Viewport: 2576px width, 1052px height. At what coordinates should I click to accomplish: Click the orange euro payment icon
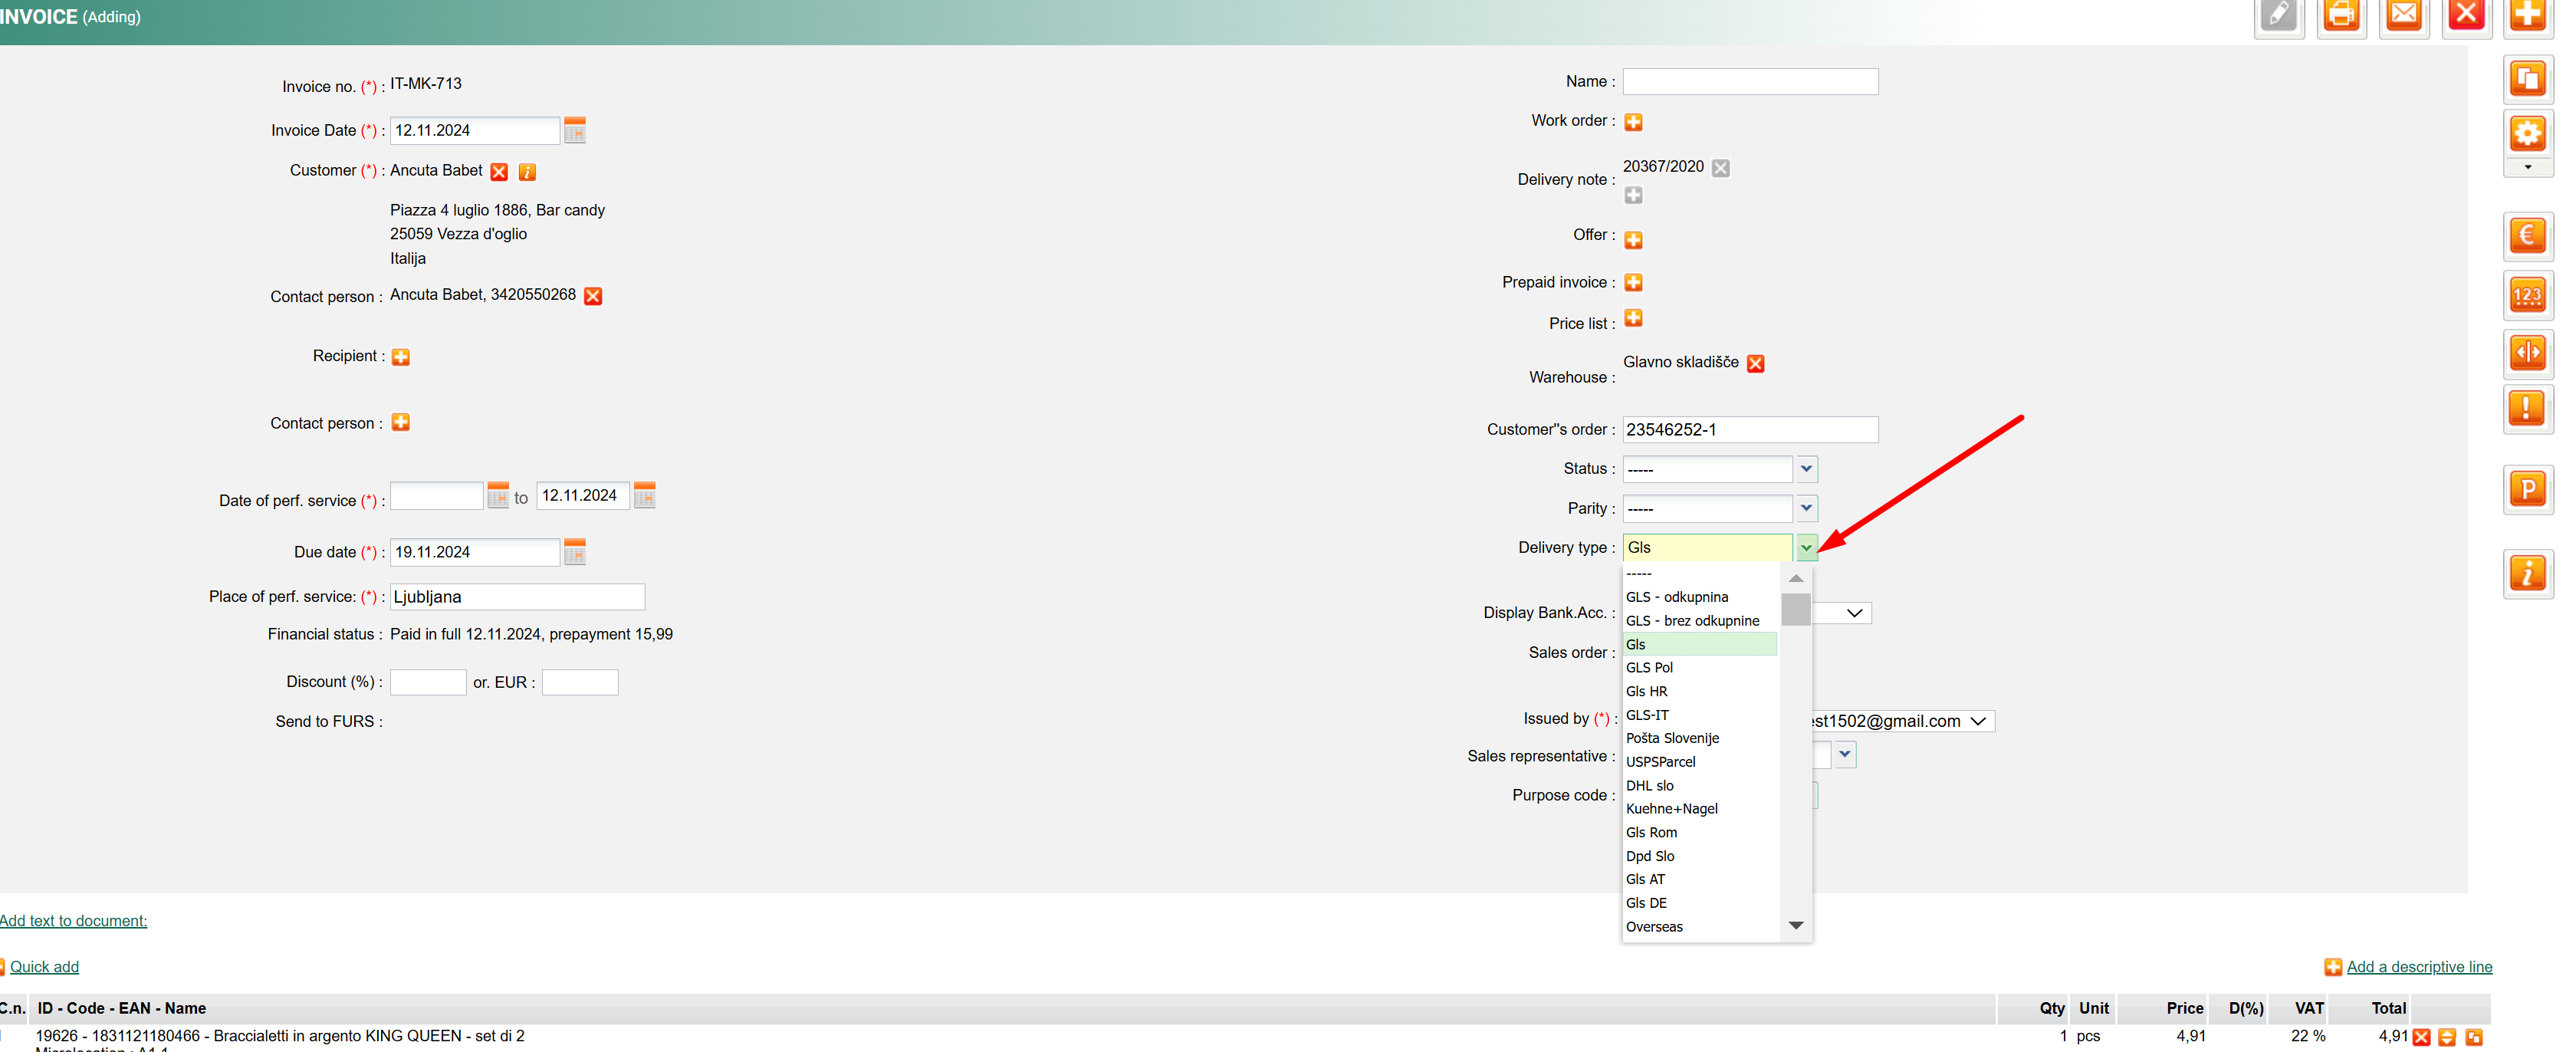pyautogui.click(x=2527, y=236)
